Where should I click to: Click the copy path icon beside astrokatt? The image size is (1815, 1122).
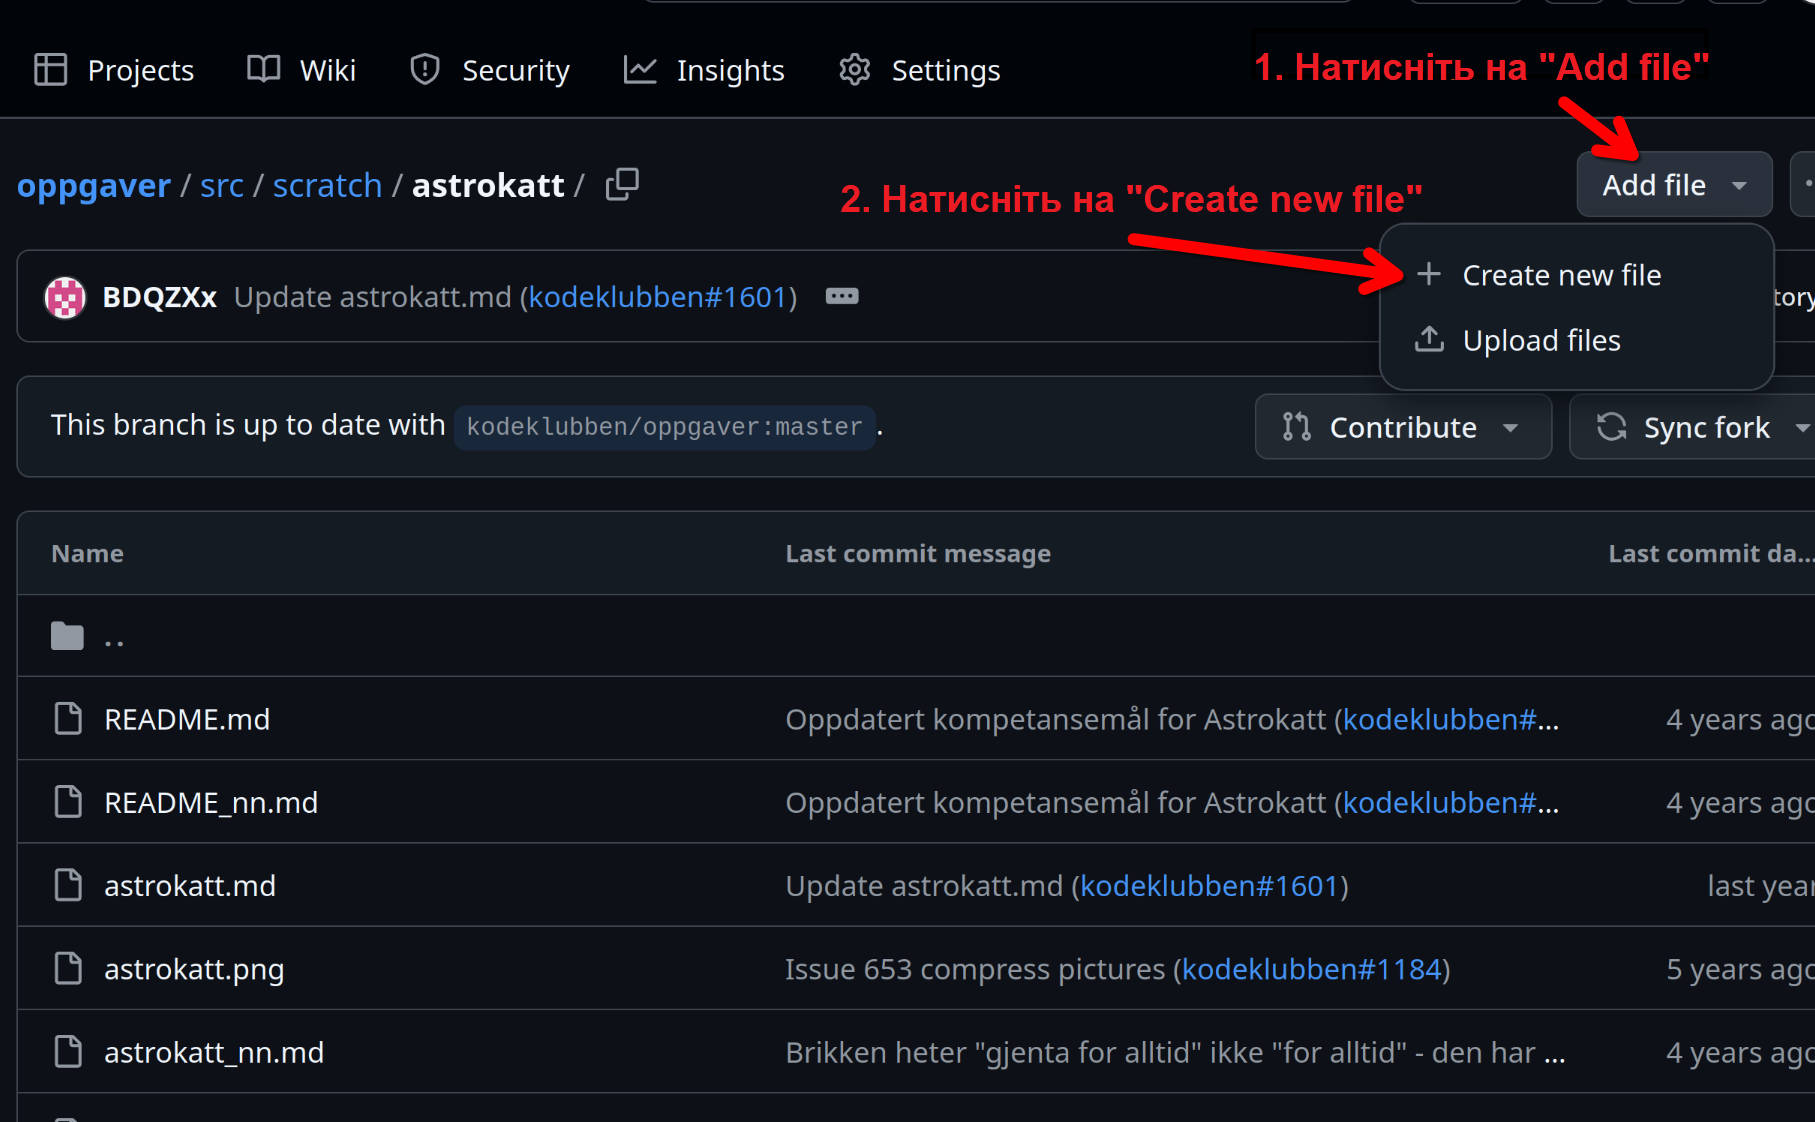point(621,185)
